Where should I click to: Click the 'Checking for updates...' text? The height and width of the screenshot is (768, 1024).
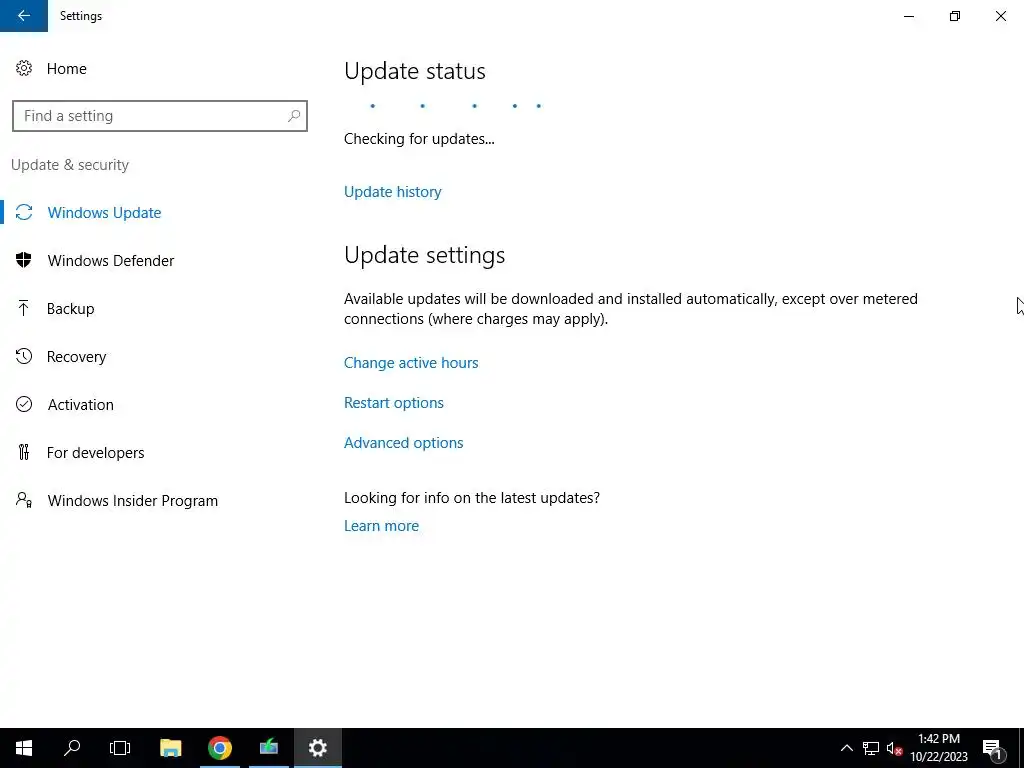click(x=419, y=139)
